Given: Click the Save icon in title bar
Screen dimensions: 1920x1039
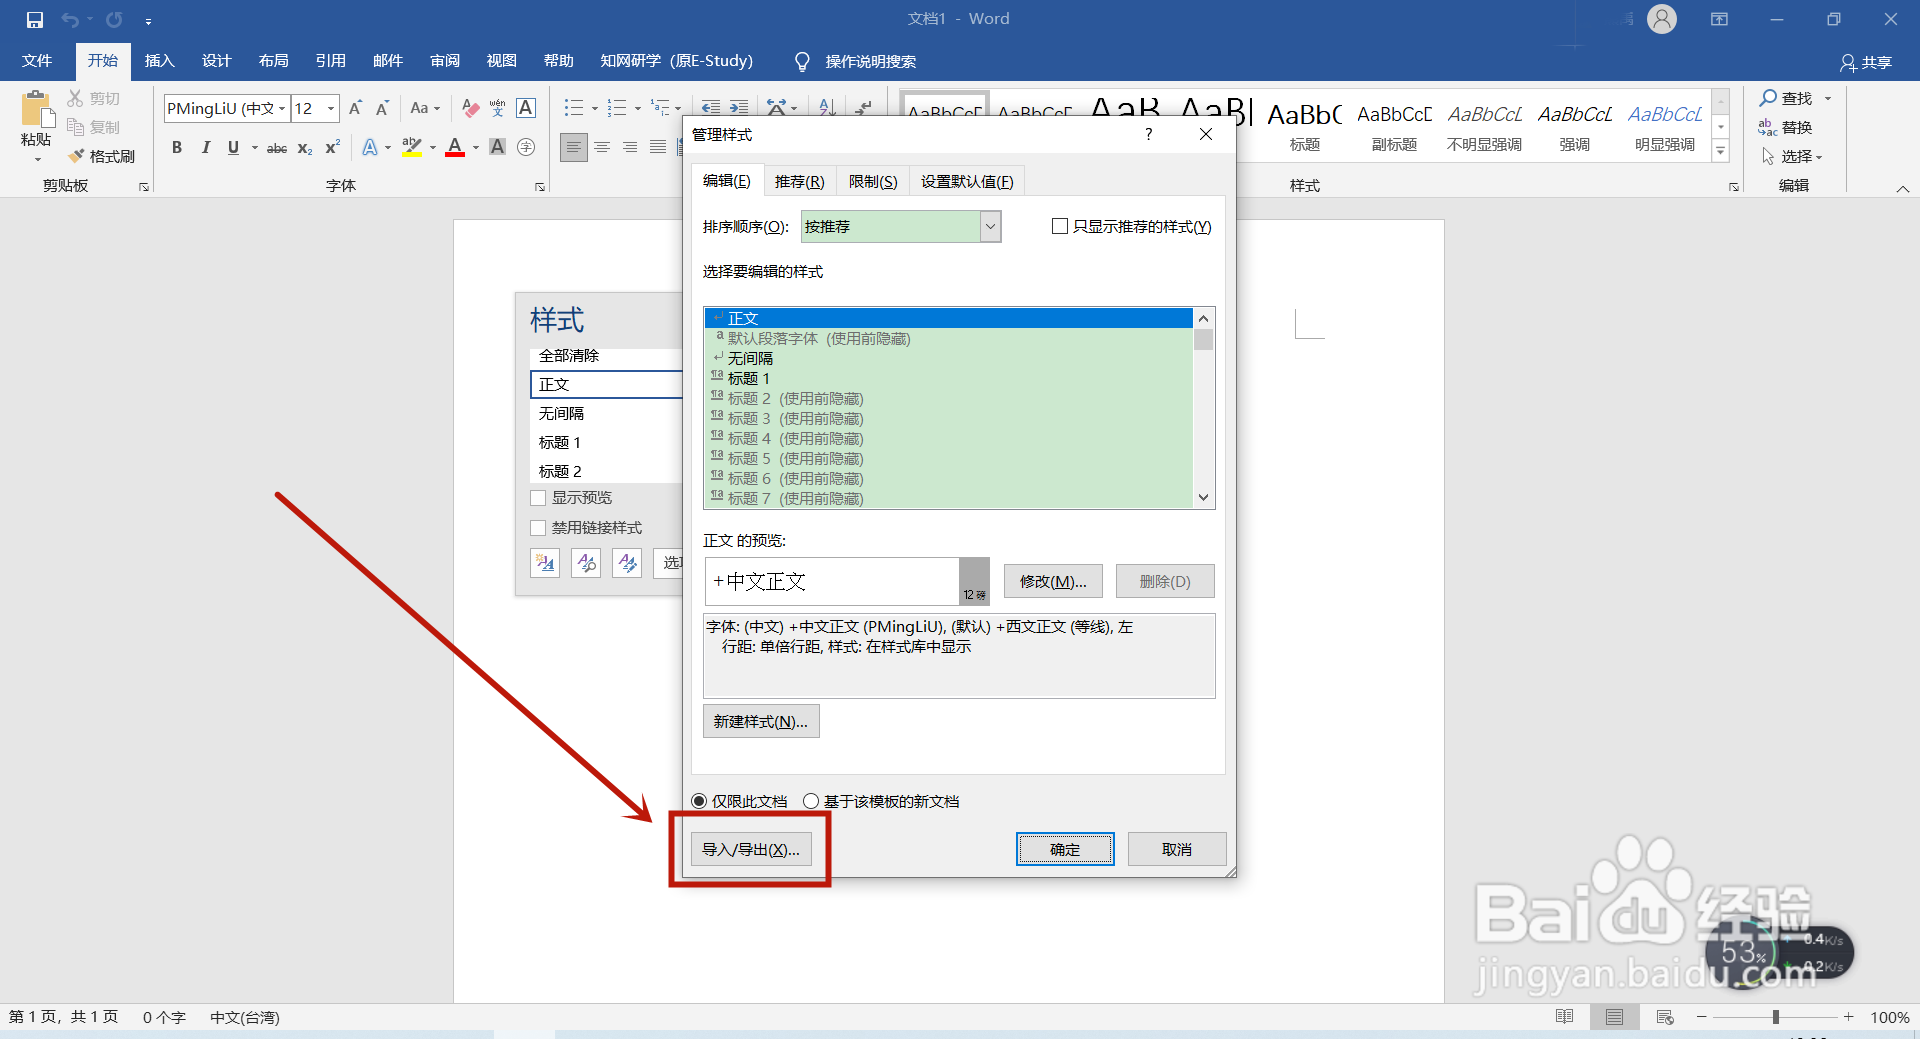Looking at the screenshot, I should pos(35,19).
